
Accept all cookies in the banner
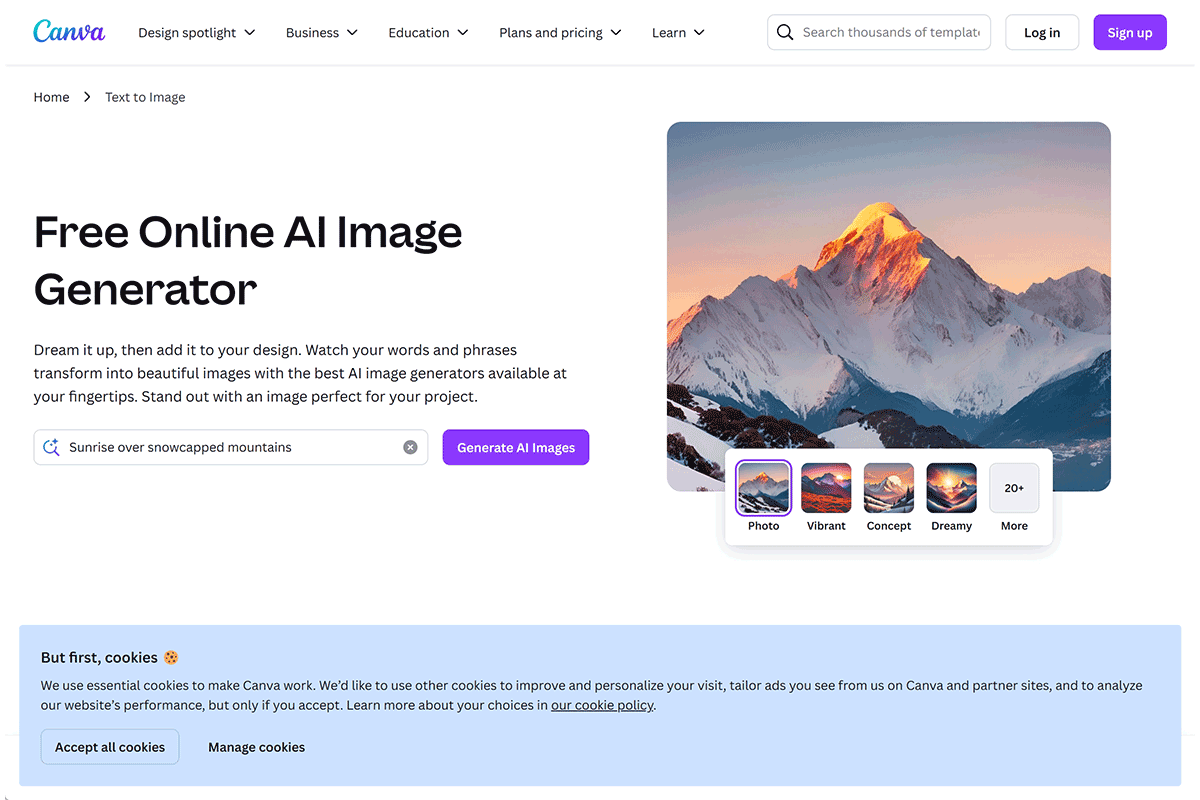coord(110,746)
